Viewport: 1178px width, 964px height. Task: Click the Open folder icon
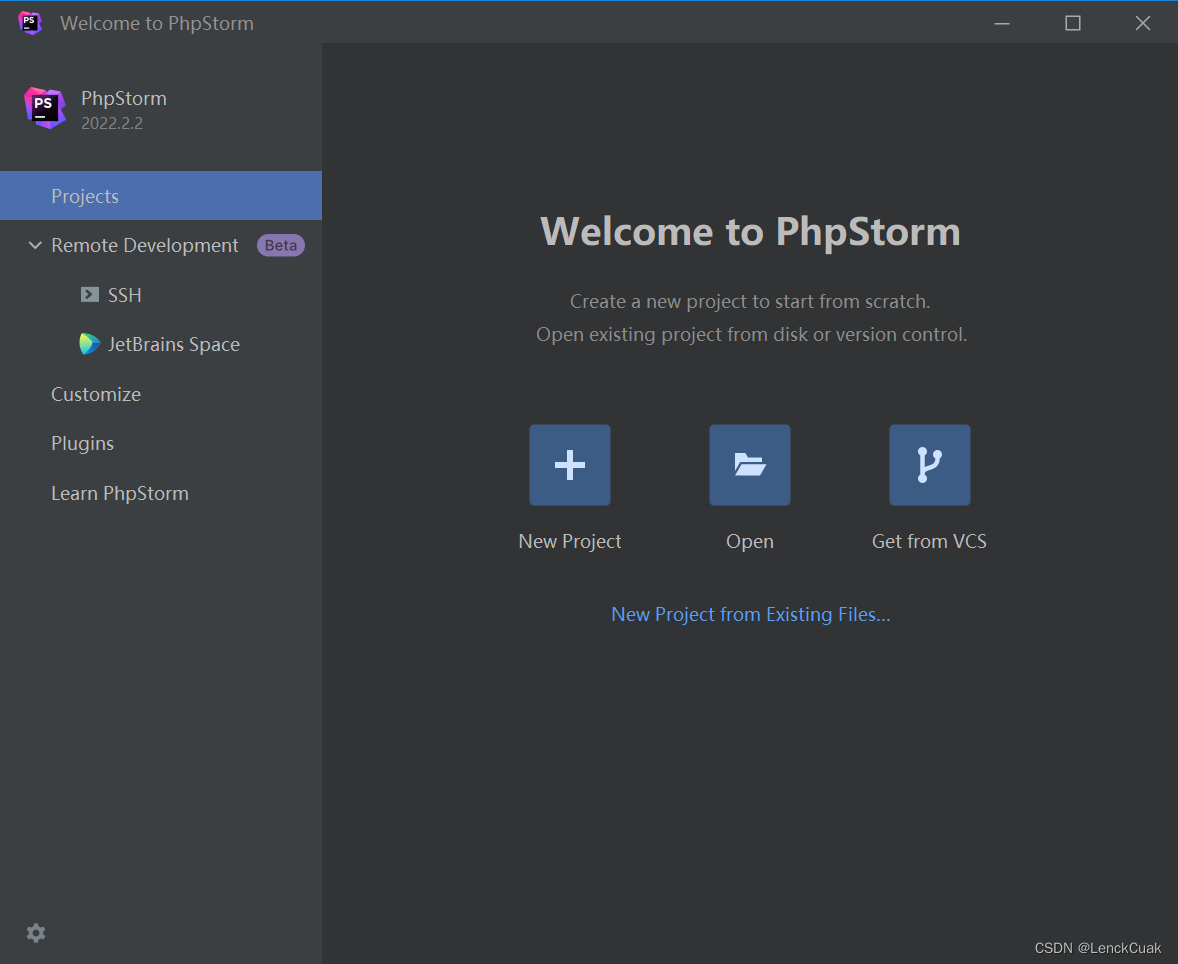(x=750, y=465)
